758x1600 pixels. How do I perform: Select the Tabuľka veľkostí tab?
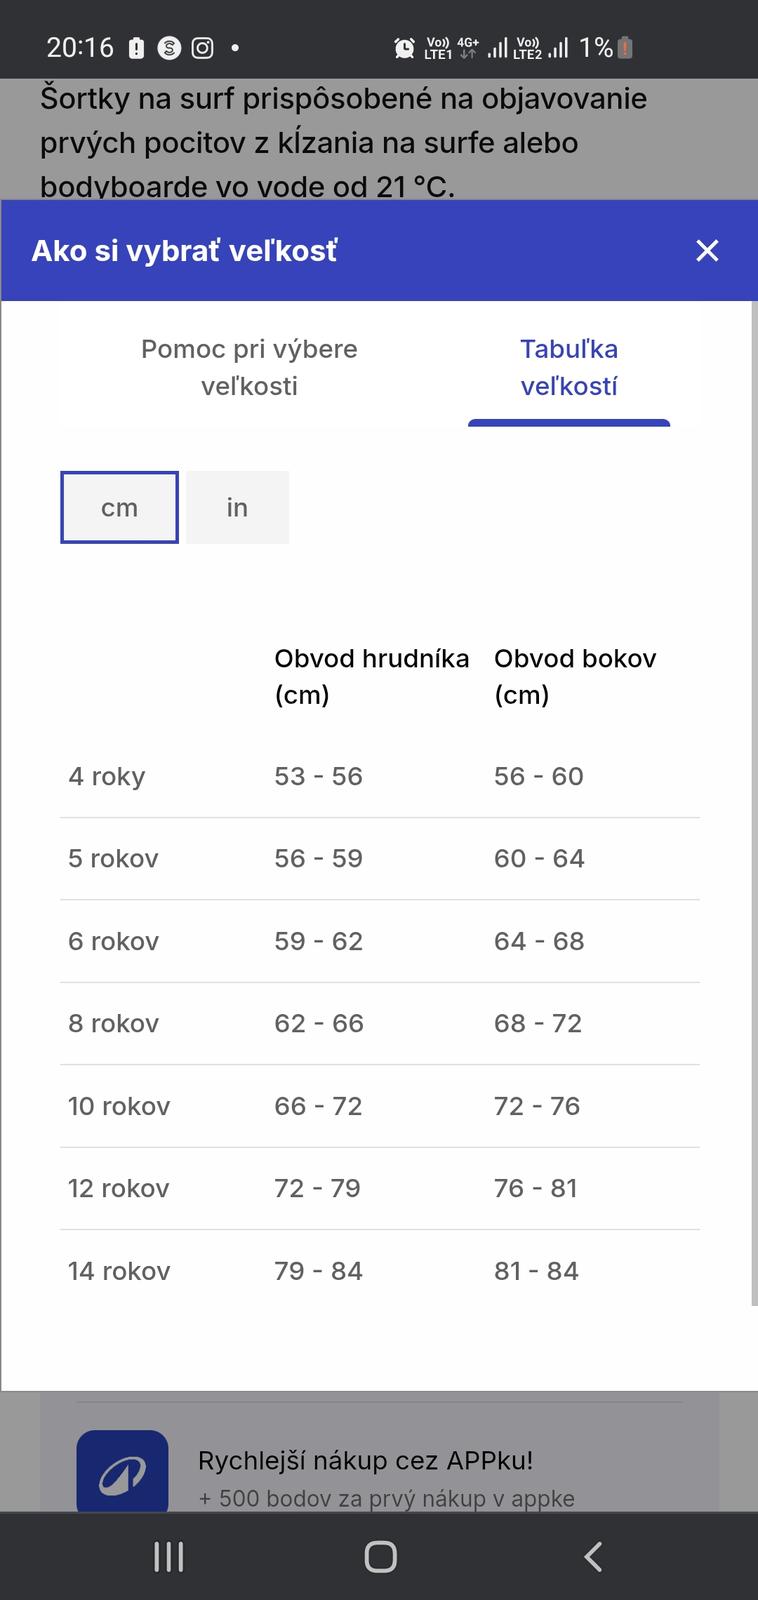(x=568, y=367)
